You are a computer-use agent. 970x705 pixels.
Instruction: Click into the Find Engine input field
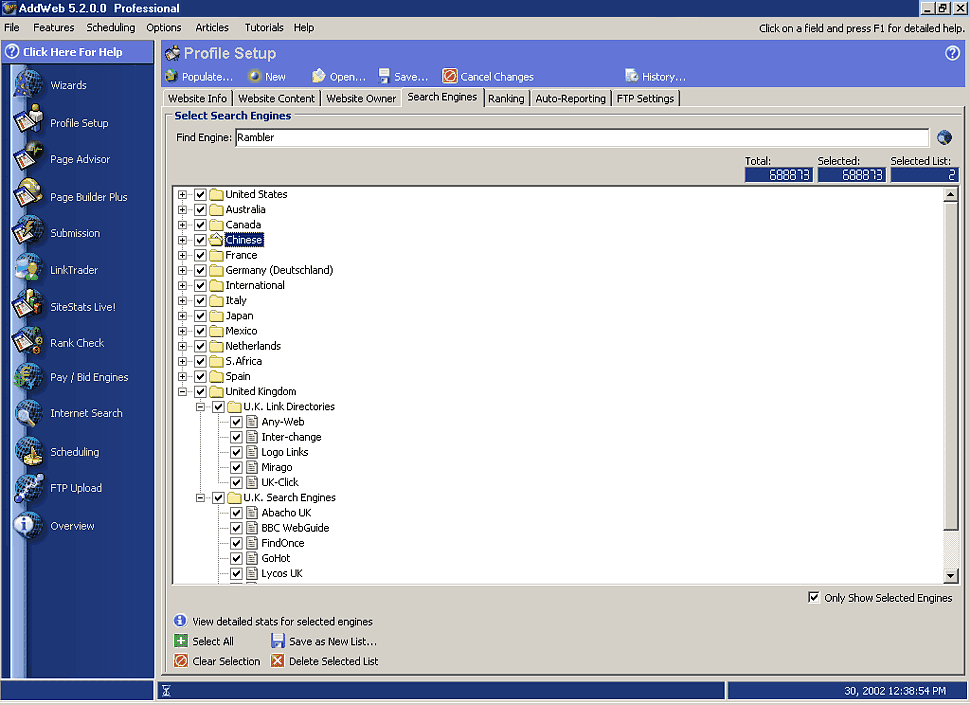(x=582, y=137)
